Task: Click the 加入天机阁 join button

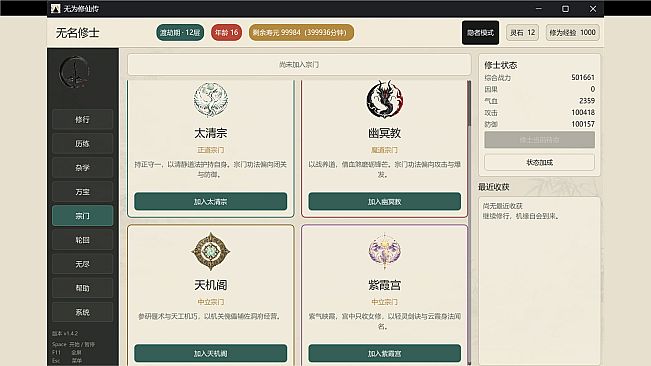Action: [x=210, y=354]
